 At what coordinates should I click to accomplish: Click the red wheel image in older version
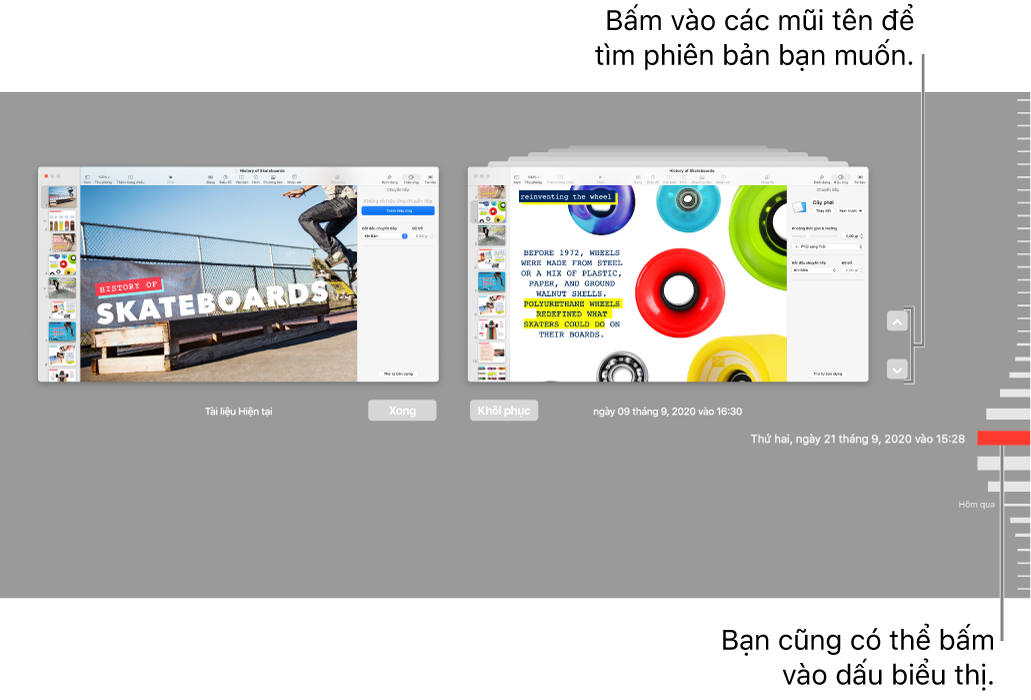681,292
